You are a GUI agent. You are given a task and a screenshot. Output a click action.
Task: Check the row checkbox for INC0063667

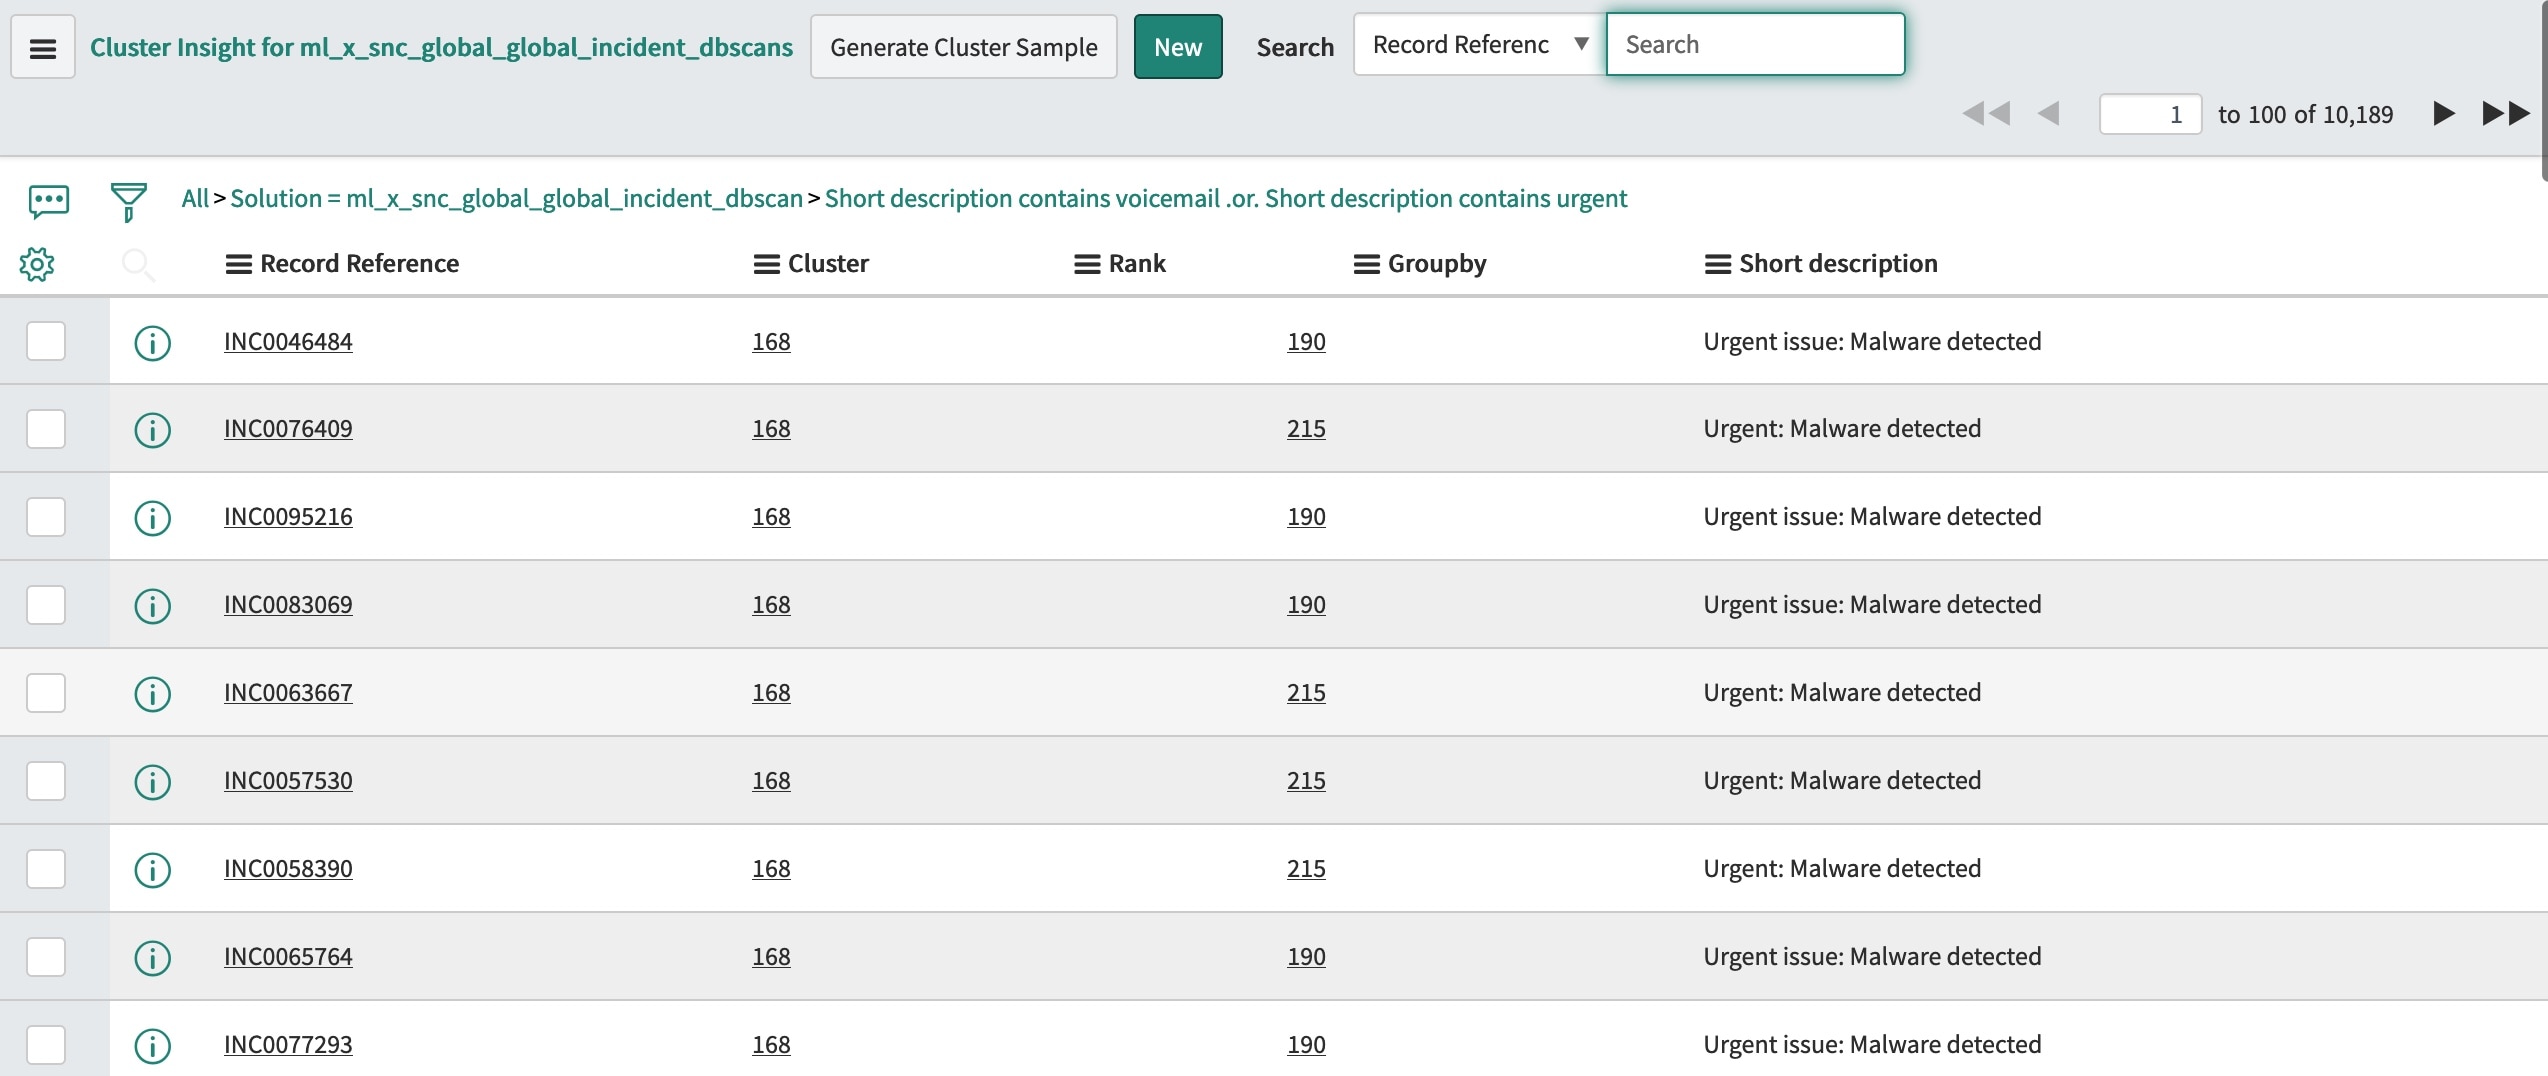pos(44,692)
